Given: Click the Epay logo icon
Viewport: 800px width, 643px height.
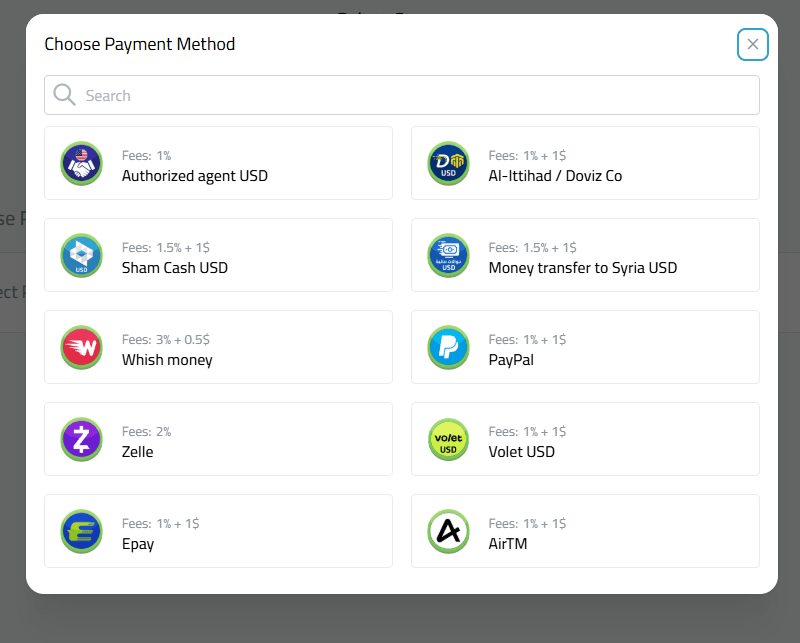Looking at the screenshot, I should pyautogui.click(x=82, y=531).
